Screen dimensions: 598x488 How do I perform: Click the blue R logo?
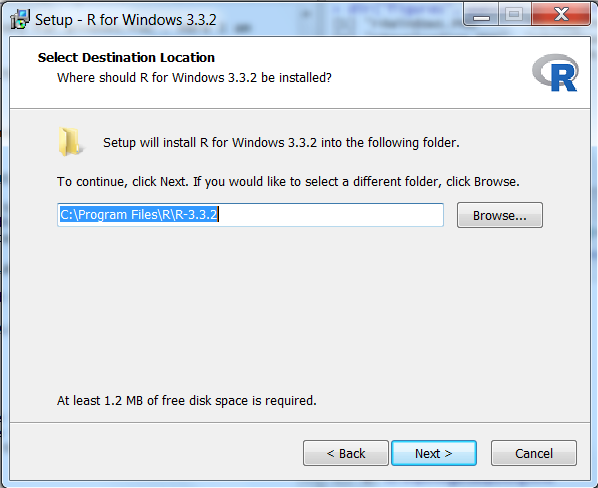tap(555, 73)
